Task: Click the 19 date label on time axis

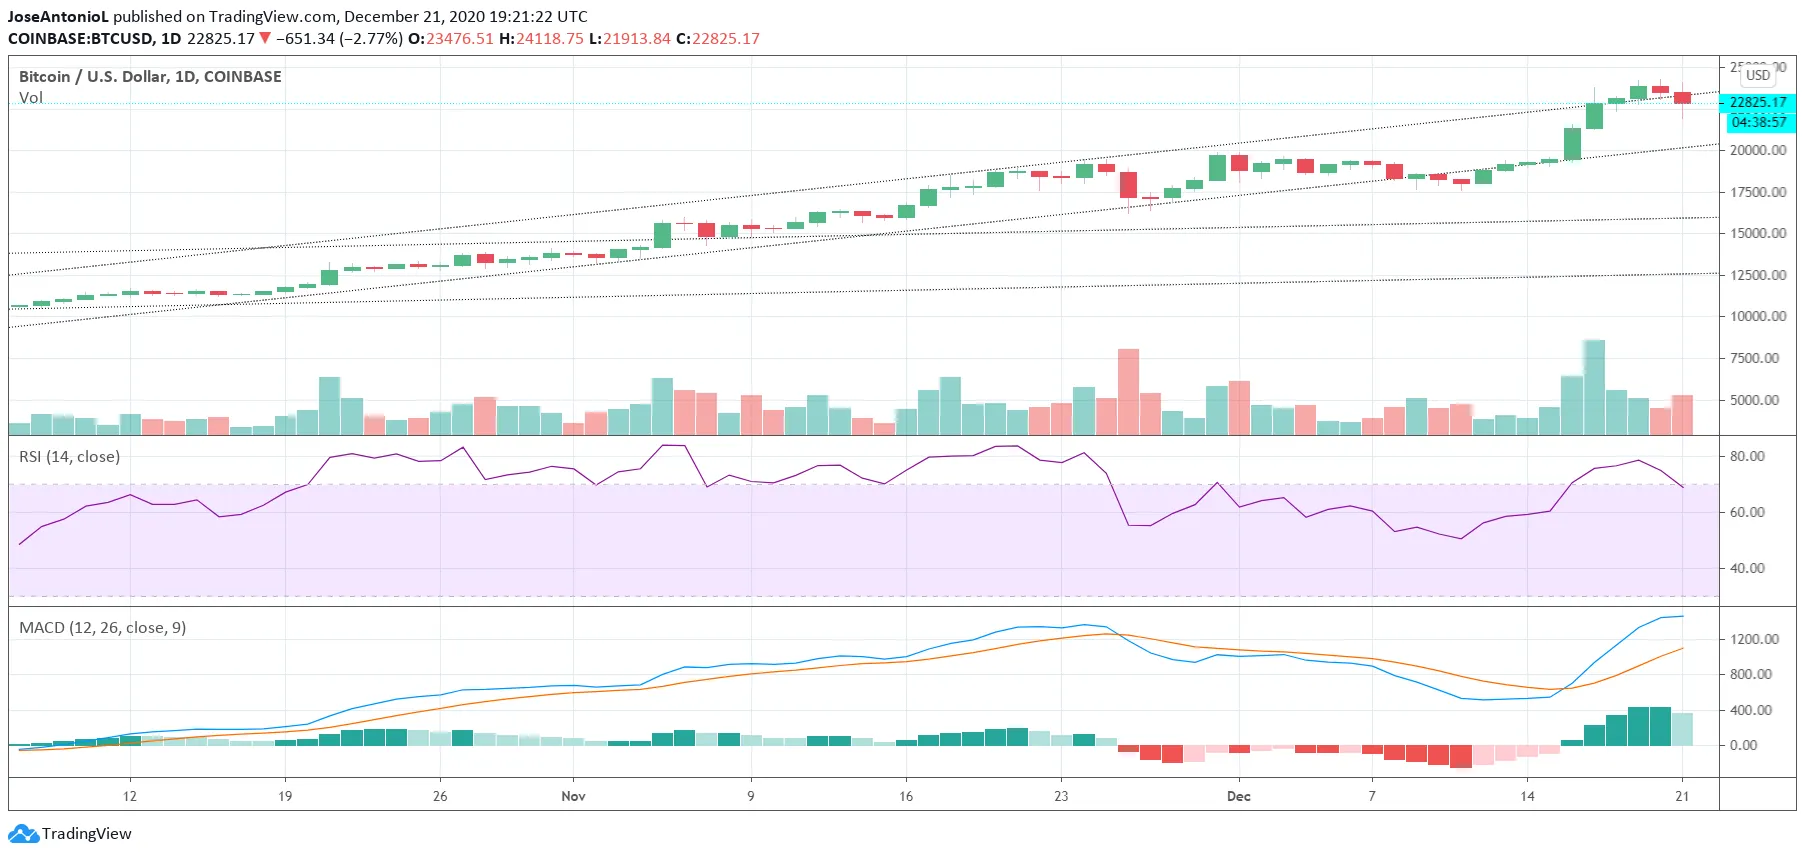Action: point(285,796)
